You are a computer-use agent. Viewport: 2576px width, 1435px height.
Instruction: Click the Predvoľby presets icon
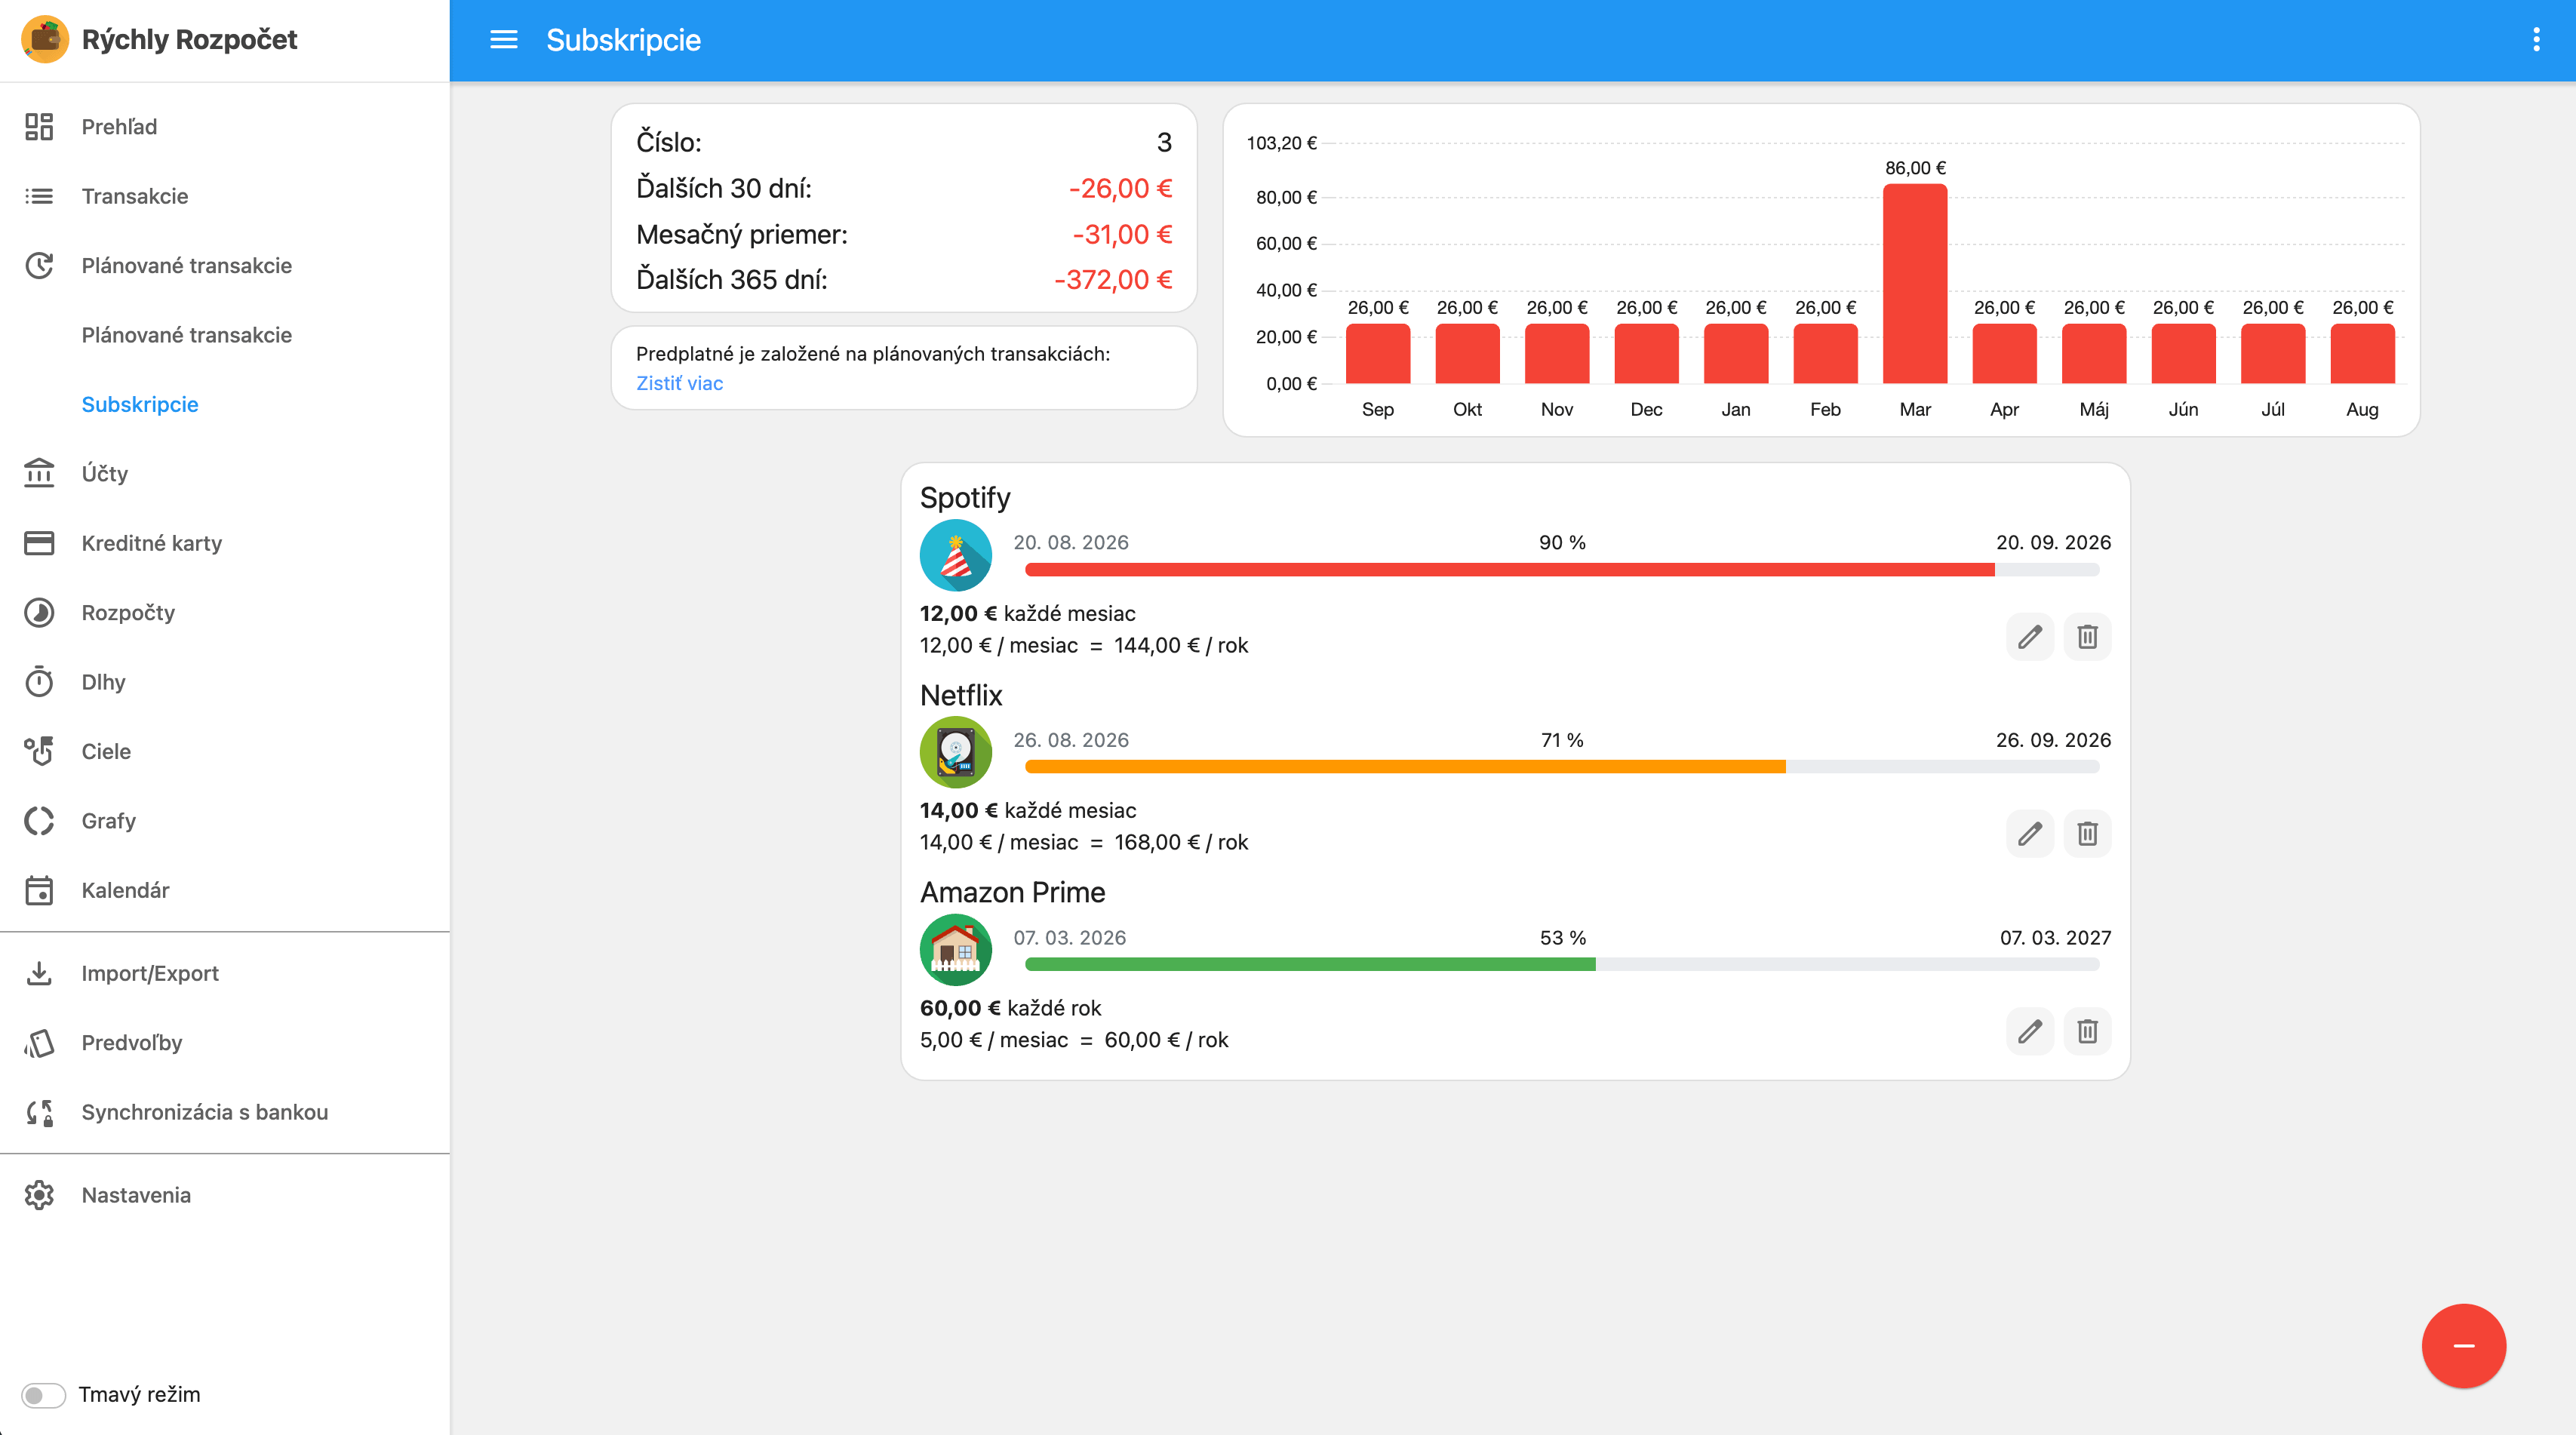coord(39,1043)
